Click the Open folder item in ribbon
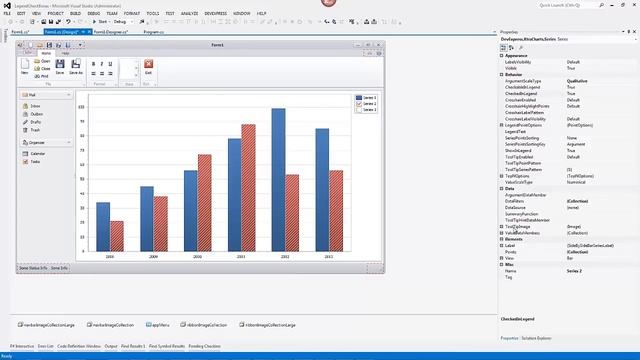640x360 pixels. click(42, 61)
